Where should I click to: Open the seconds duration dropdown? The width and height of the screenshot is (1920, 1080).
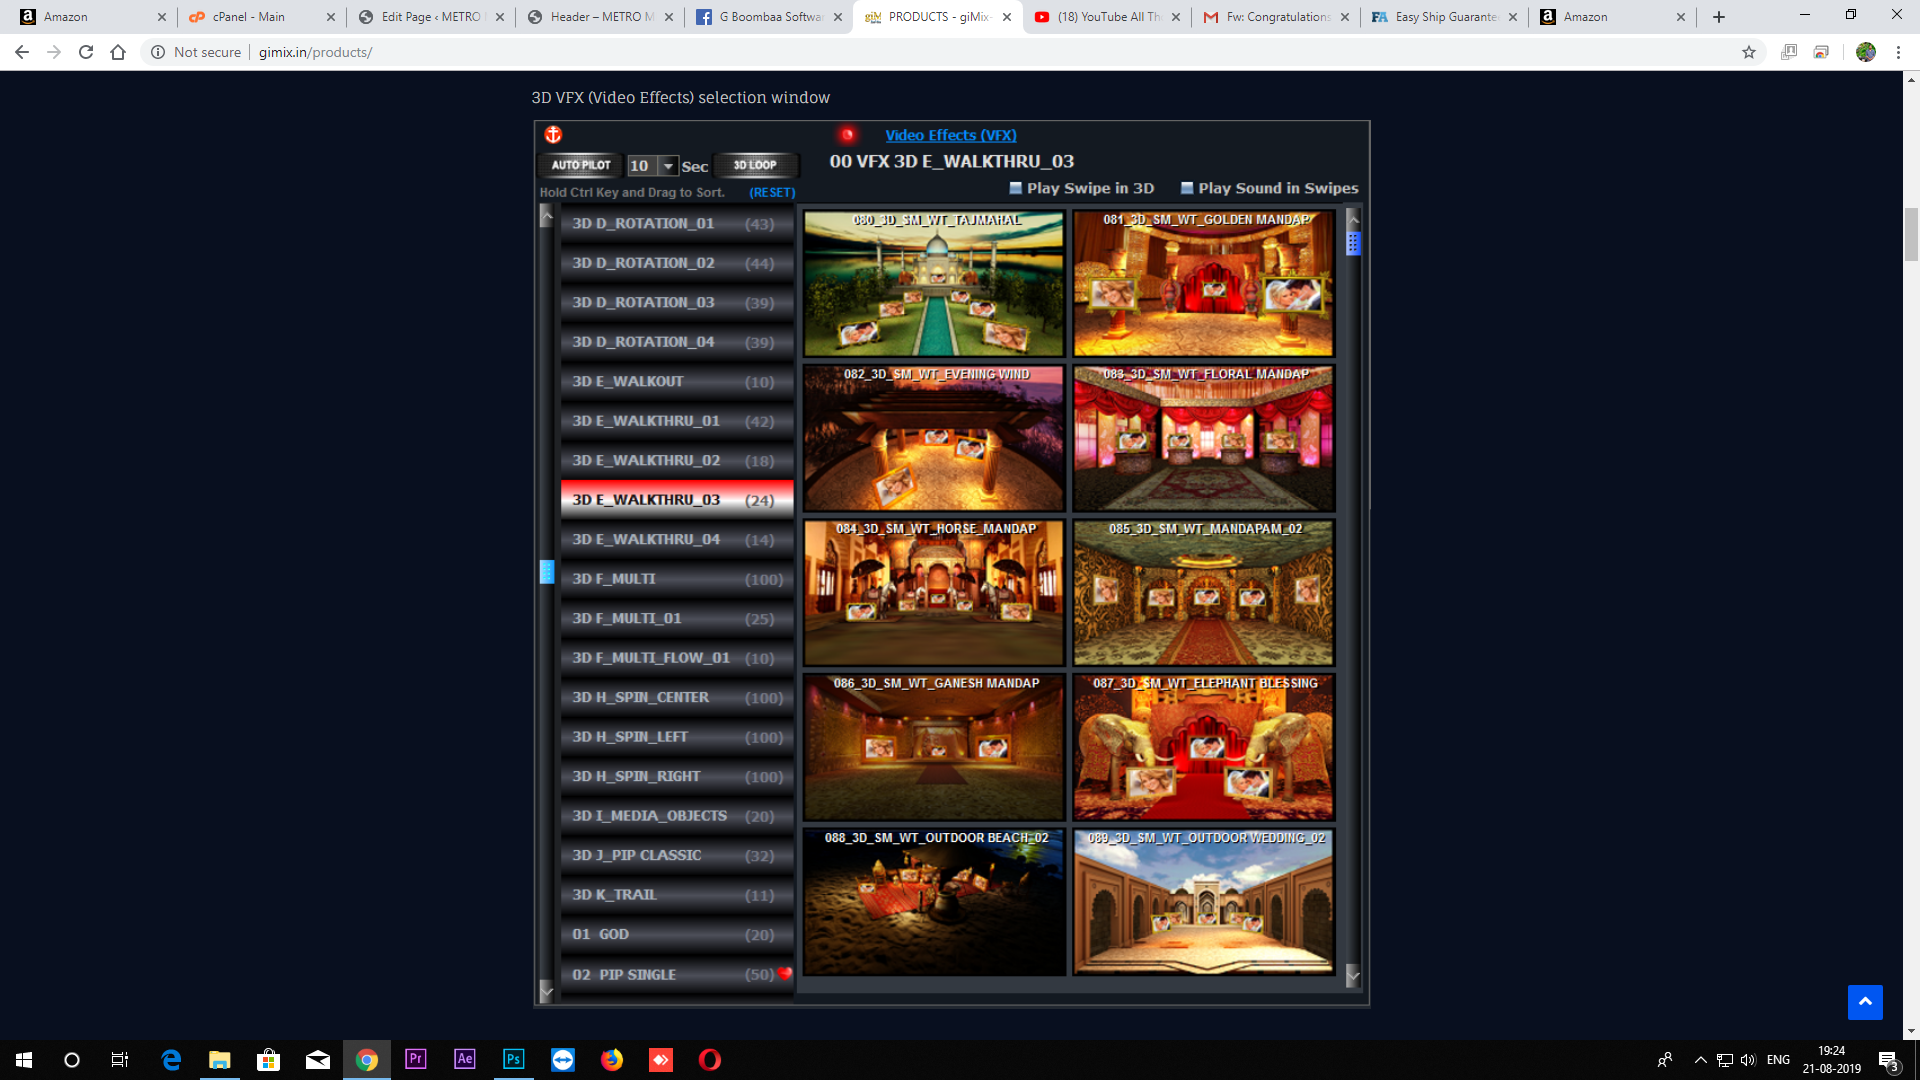click(668, 165)
